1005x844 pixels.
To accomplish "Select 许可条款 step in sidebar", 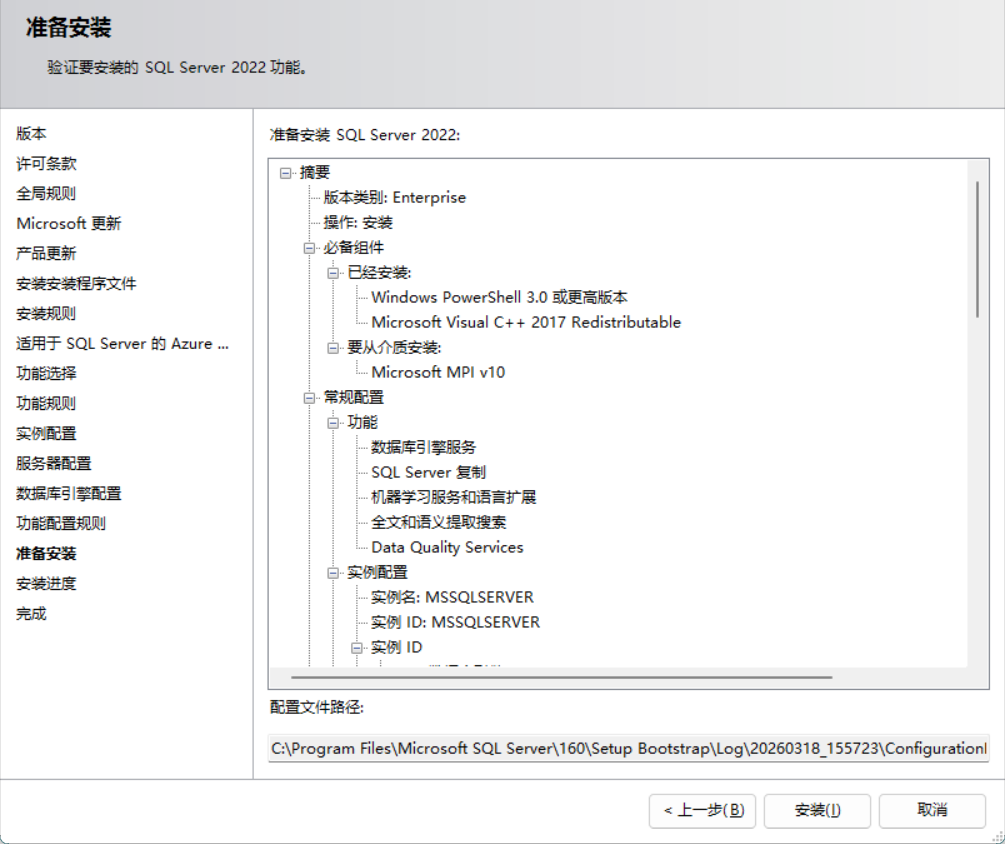I will pos(46,163).
